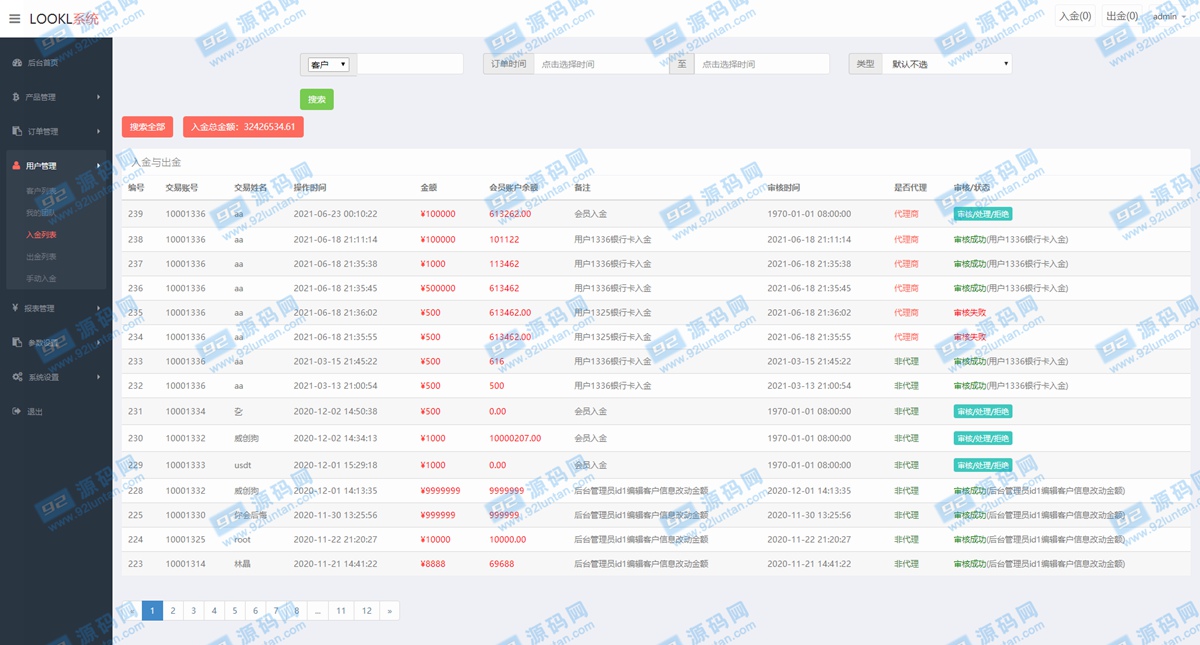This screenshot has height=645, width=1200.
Task: Click 审核/处理/拒绝 for row 239
Action: point(983,214)
